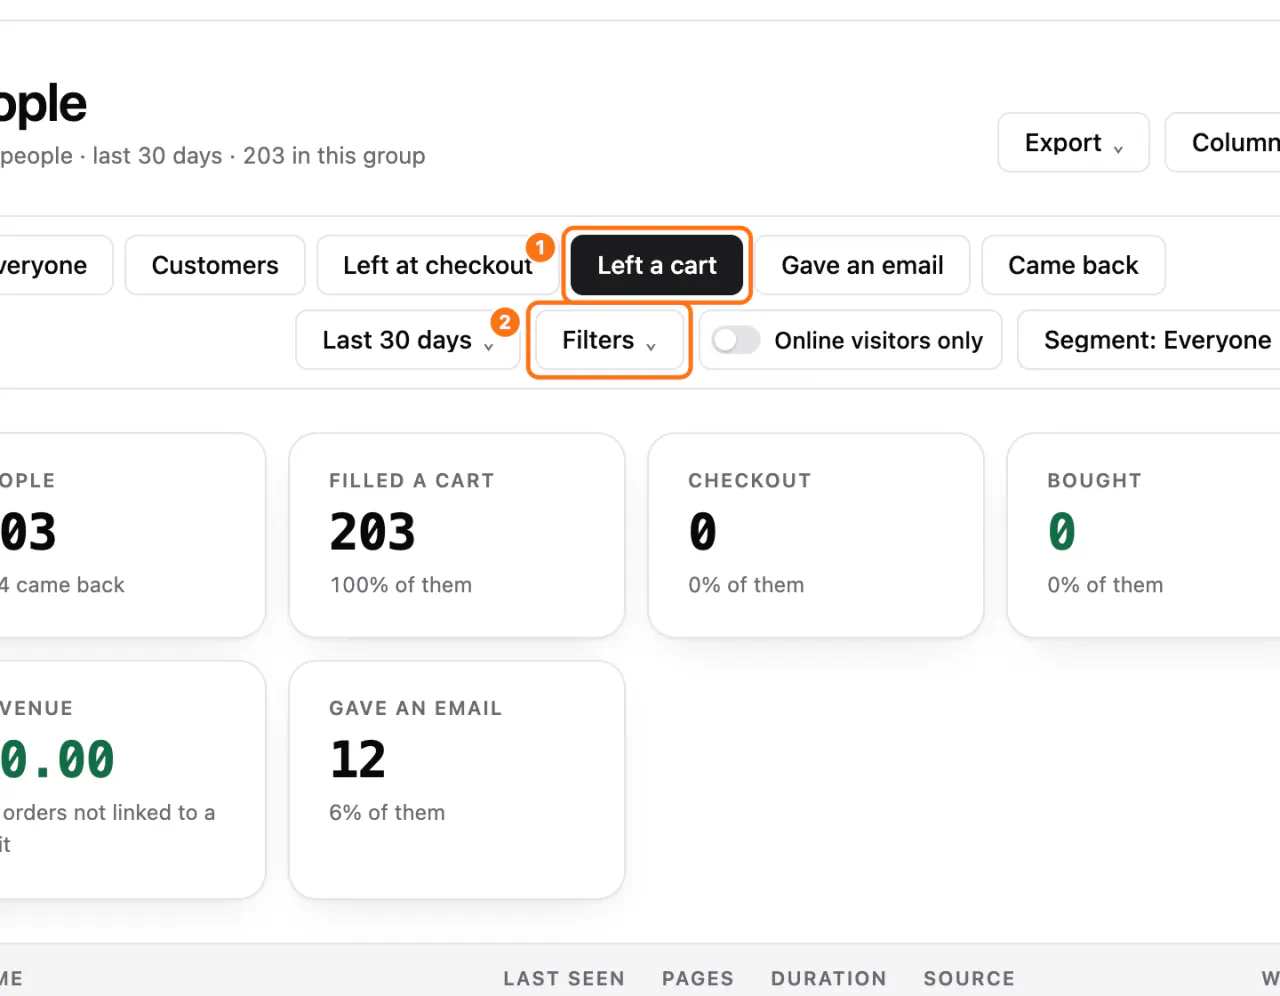Click the Filled a Cart 203 card
Viewport: 1280px width, 996px height.
click(457, 535)
